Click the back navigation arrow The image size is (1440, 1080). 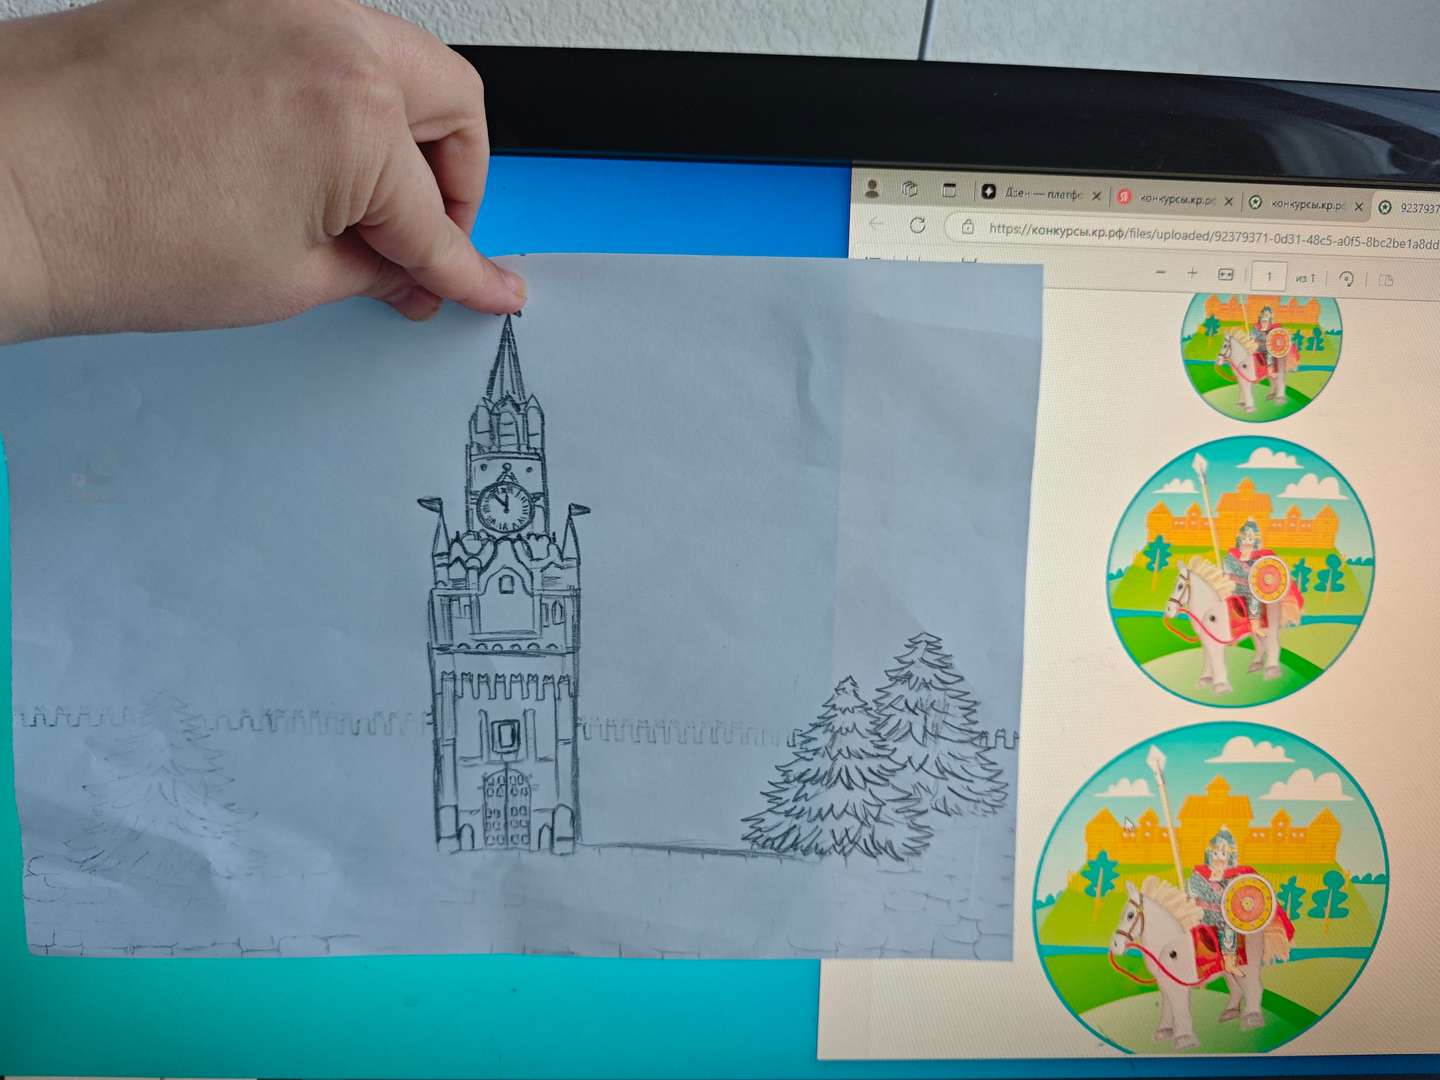(875, 222)
